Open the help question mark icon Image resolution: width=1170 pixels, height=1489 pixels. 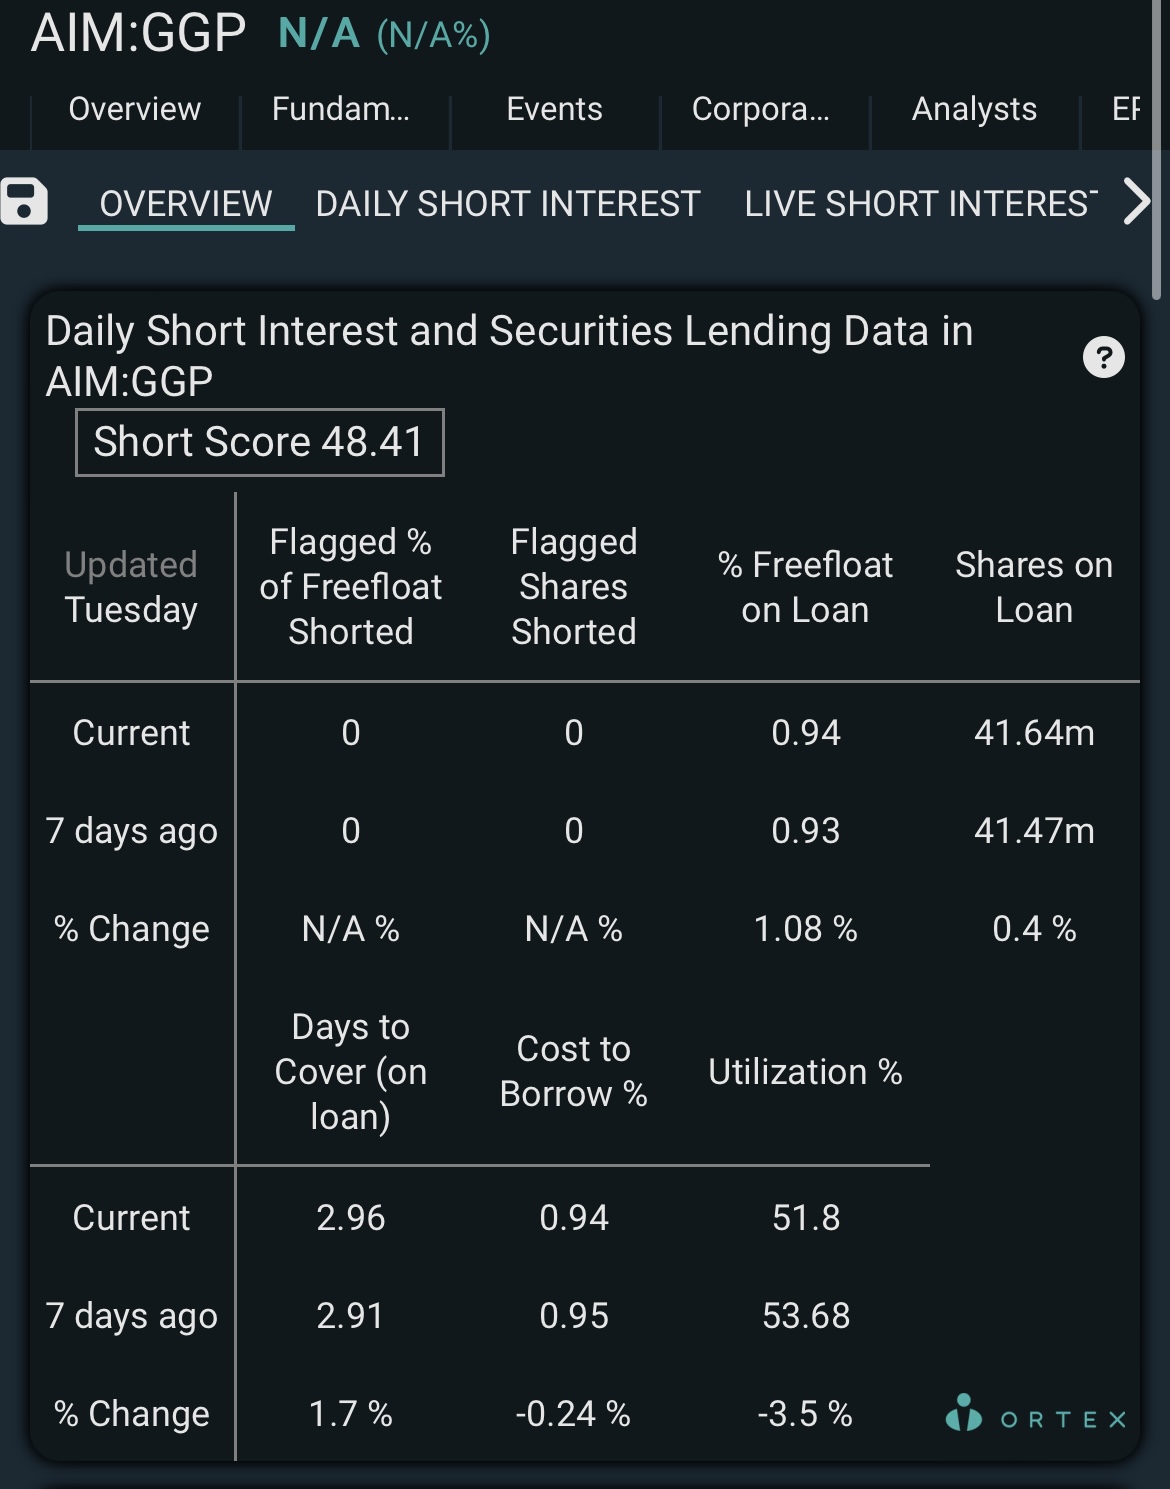(1104, 357)
